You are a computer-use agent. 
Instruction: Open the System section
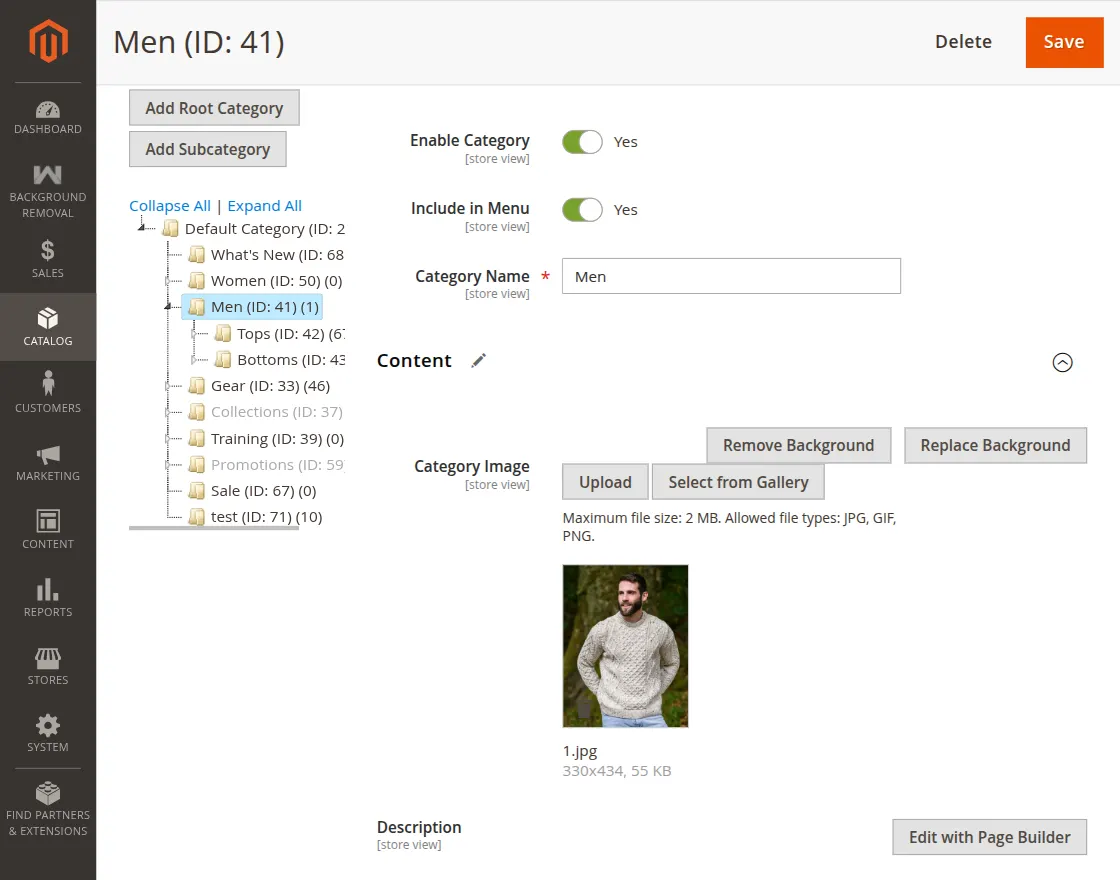point(47,732)
